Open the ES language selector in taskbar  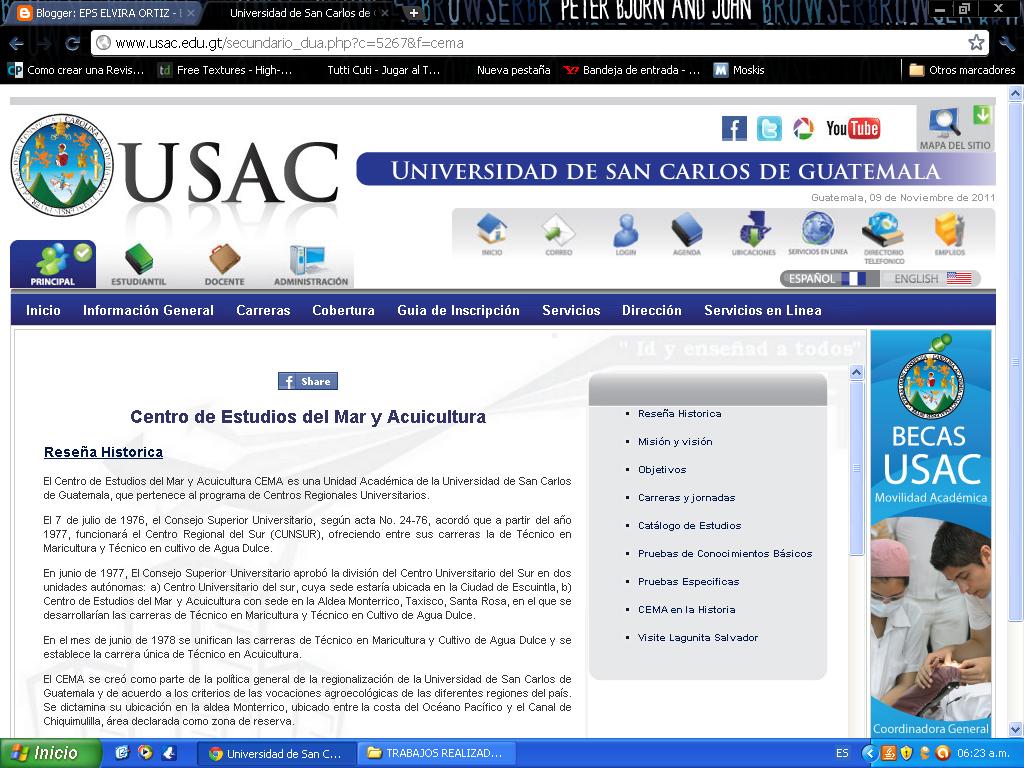pos(845,753)
